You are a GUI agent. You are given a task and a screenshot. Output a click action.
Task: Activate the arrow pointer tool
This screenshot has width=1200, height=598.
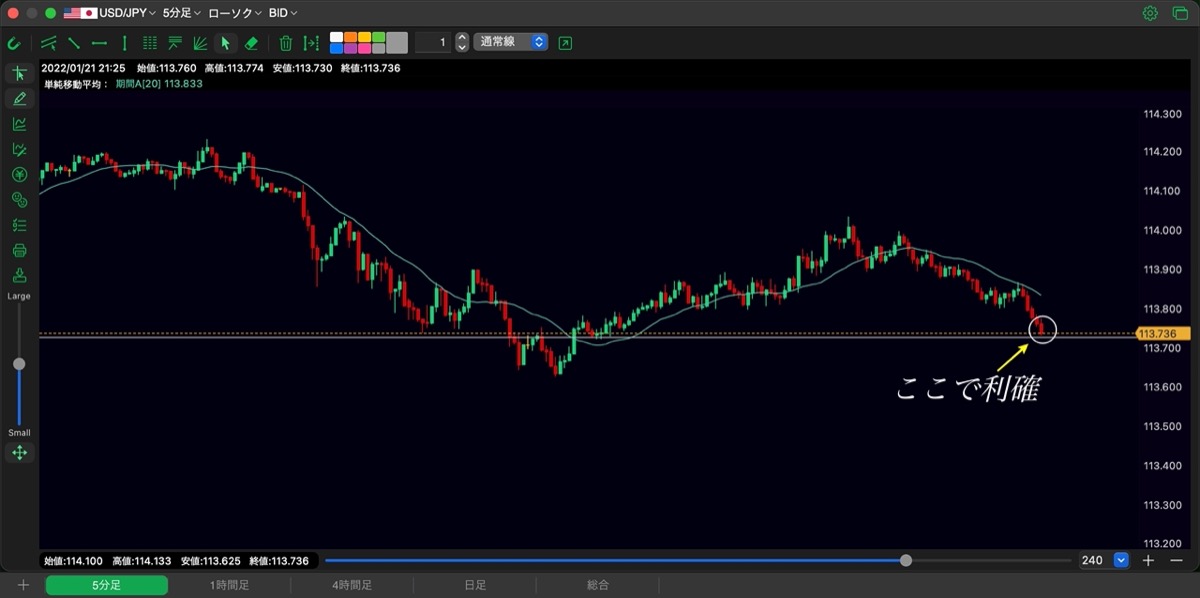225,43
